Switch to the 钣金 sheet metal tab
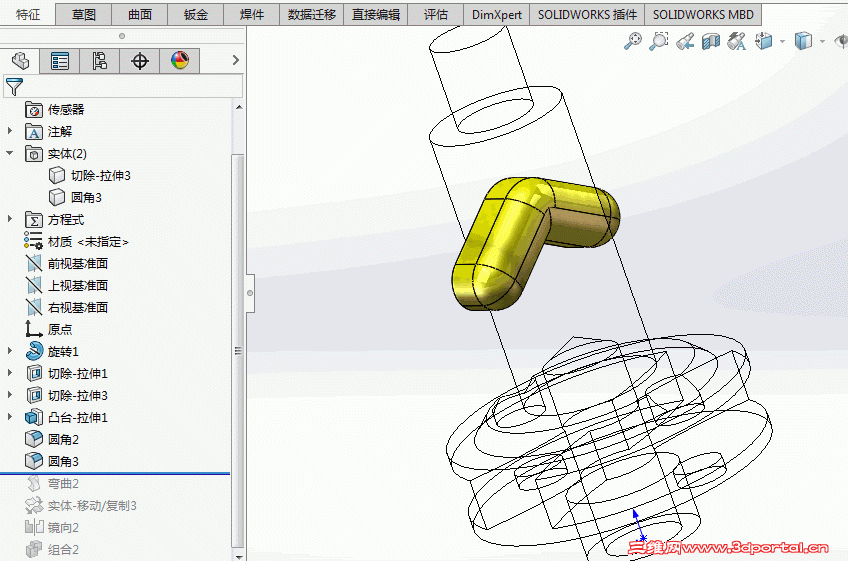Screen dimensions: 848x561 coord(196,15)
